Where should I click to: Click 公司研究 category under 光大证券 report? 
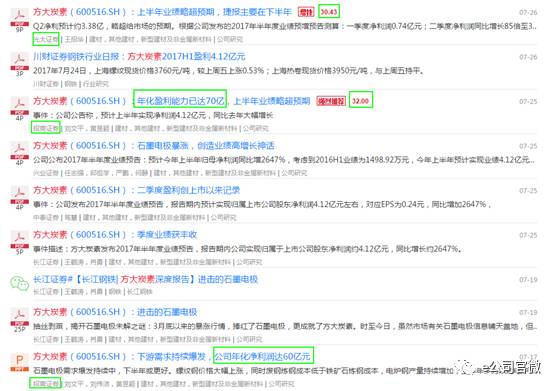[x=230, y=39]
